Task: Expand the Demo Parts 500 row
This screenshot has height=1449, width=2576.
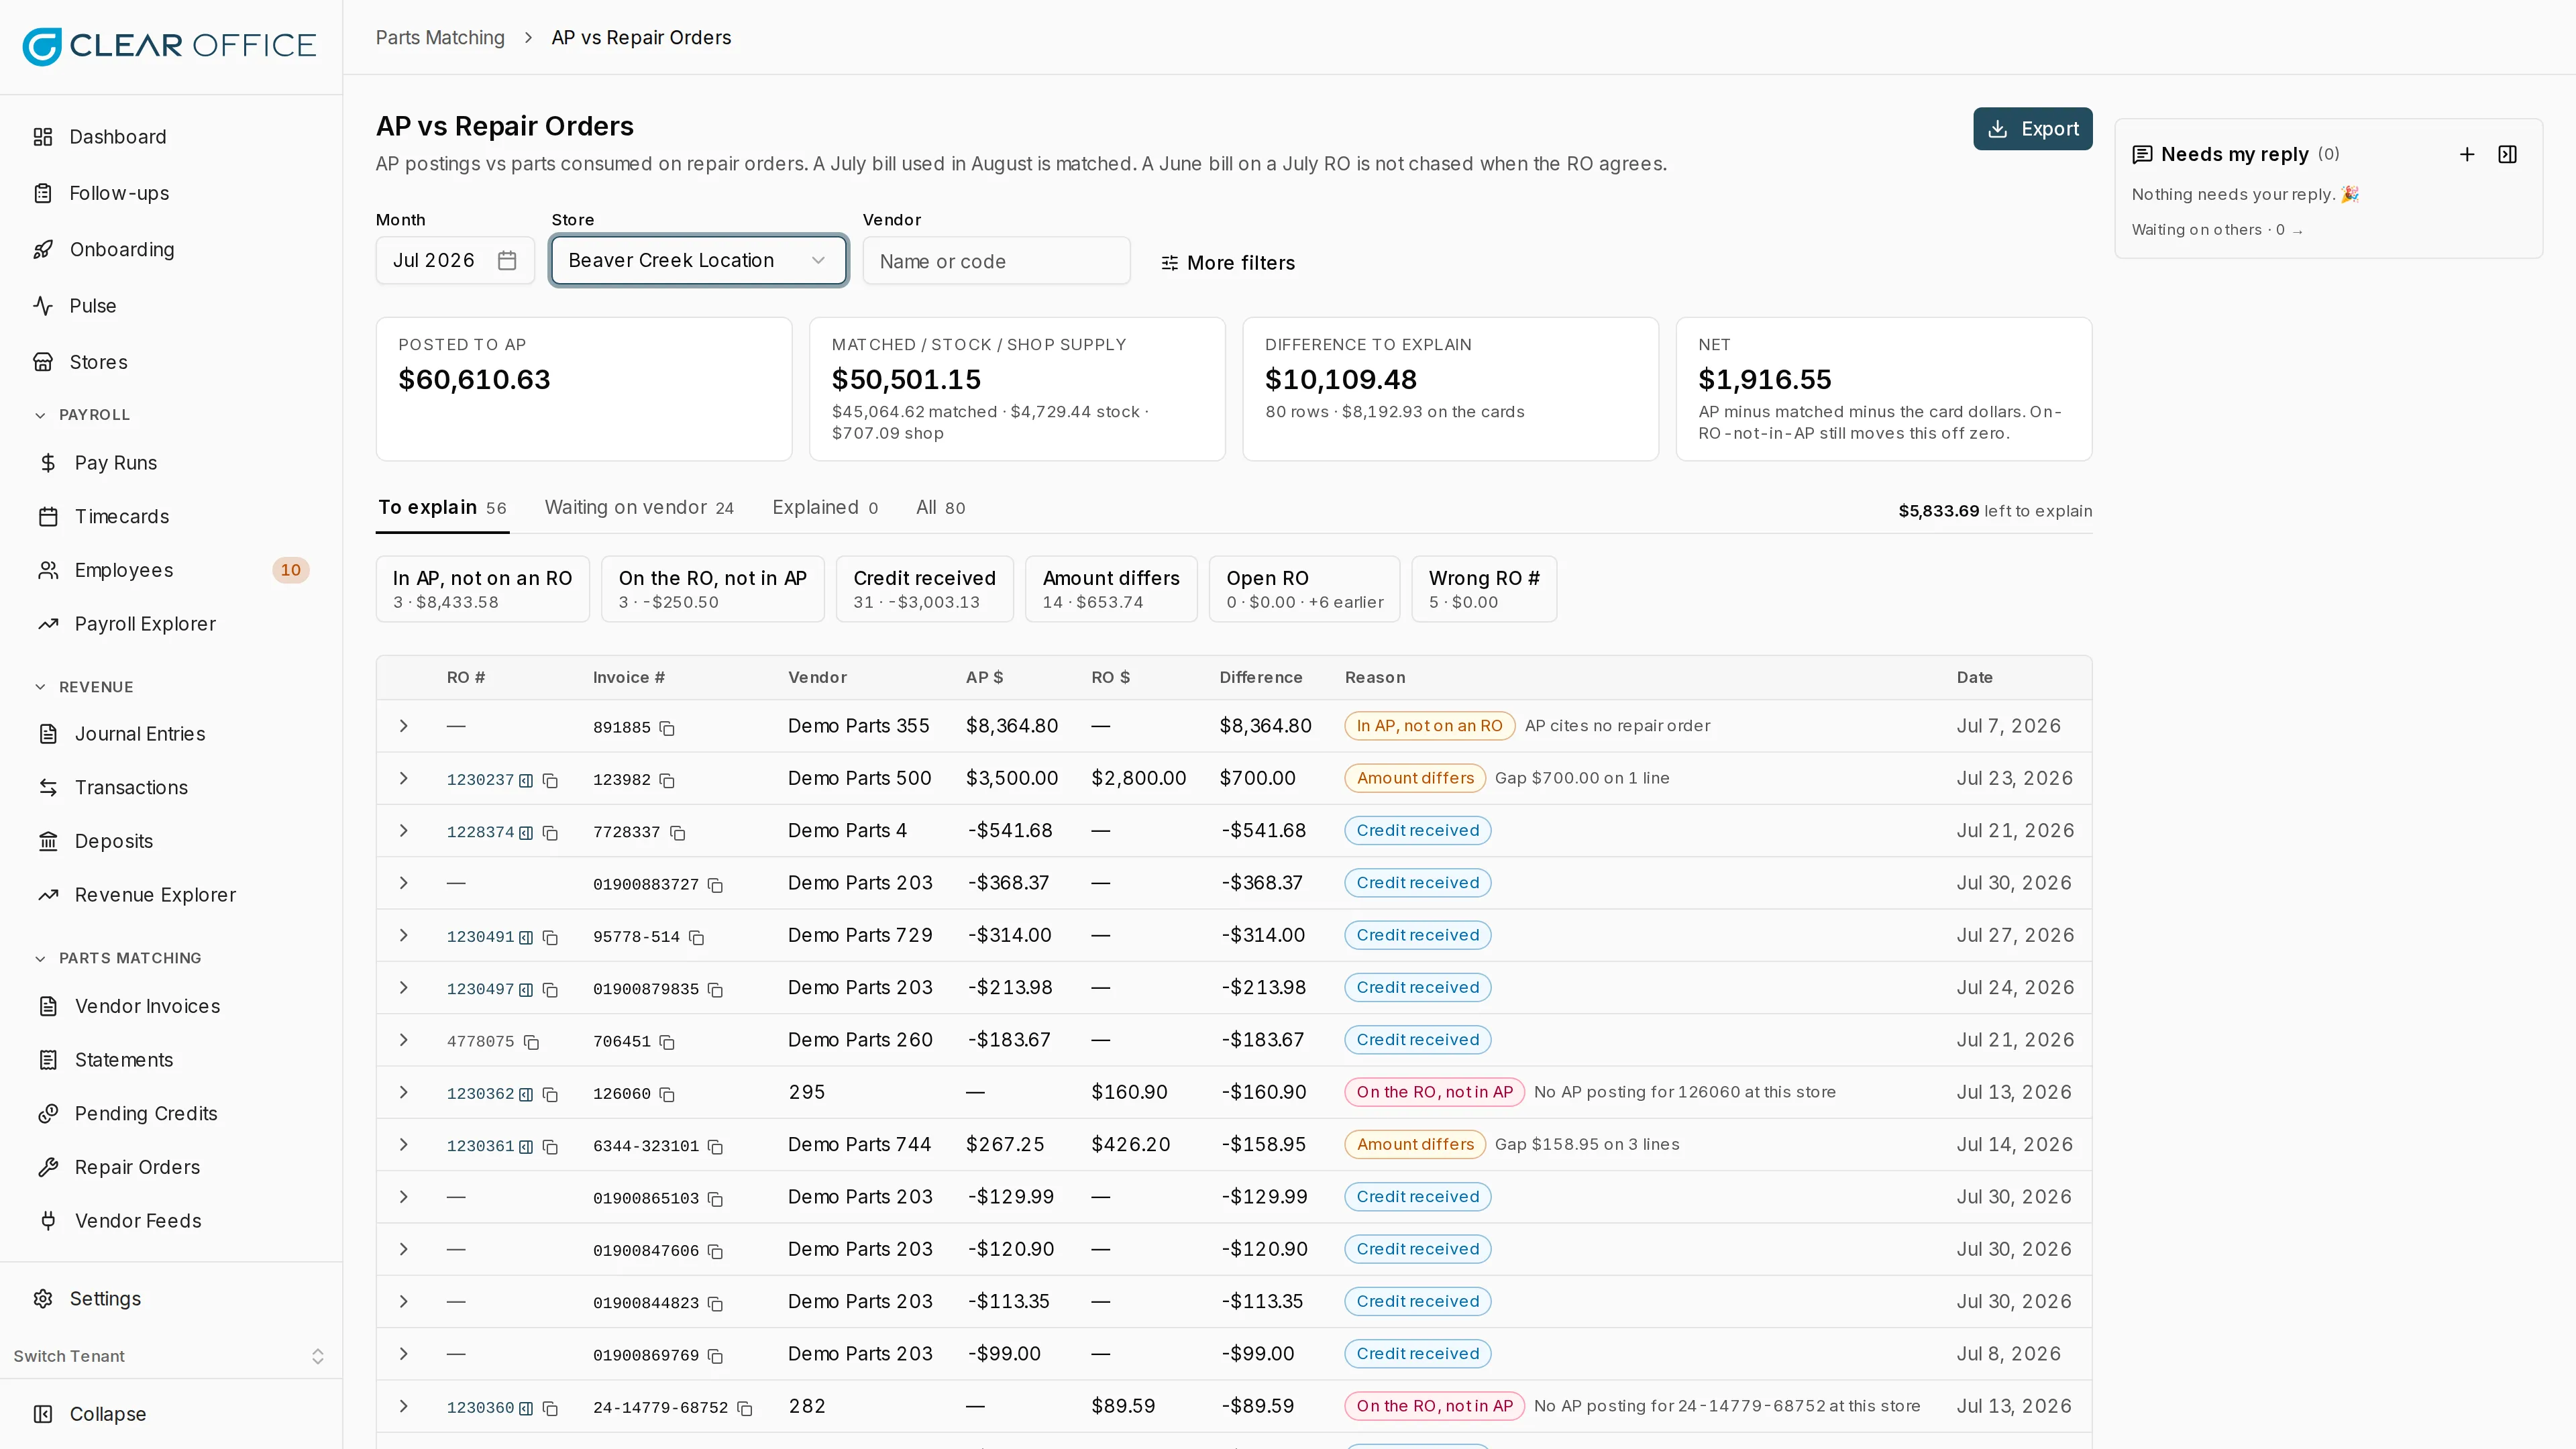Action: (x=403, y=778)
